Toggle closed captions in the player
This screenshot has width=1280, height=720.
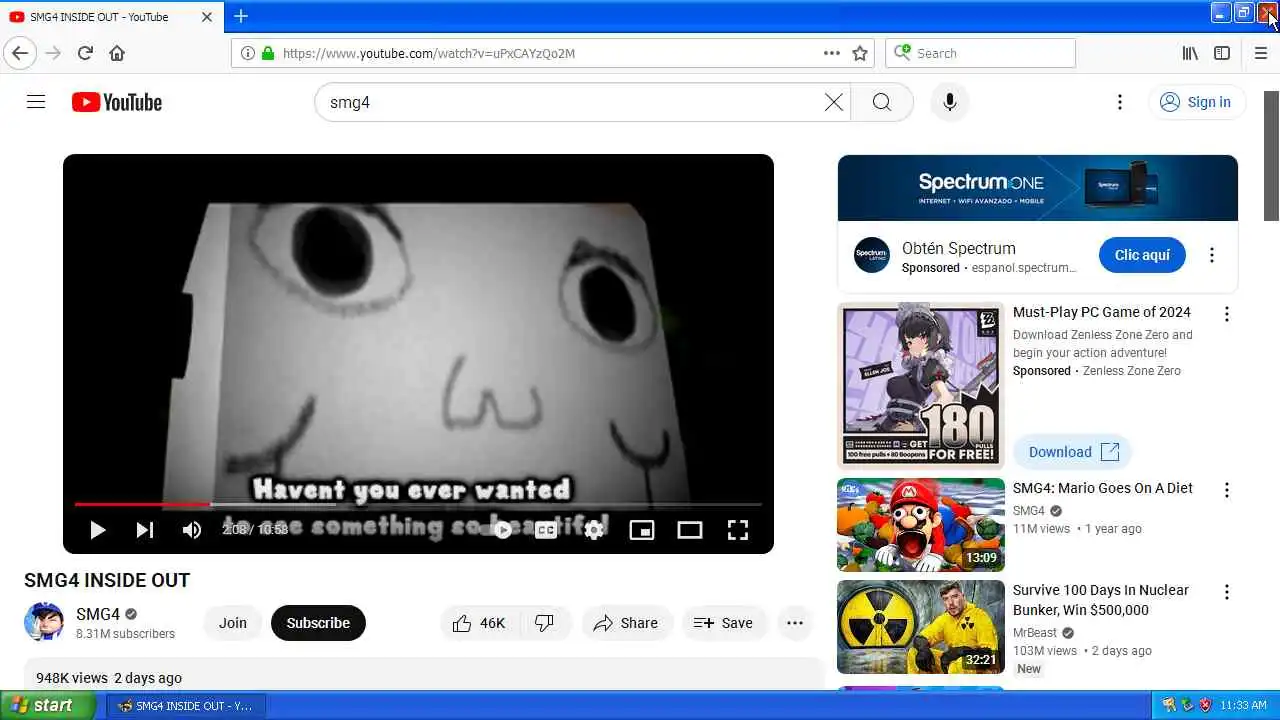[x=546, y=530]
